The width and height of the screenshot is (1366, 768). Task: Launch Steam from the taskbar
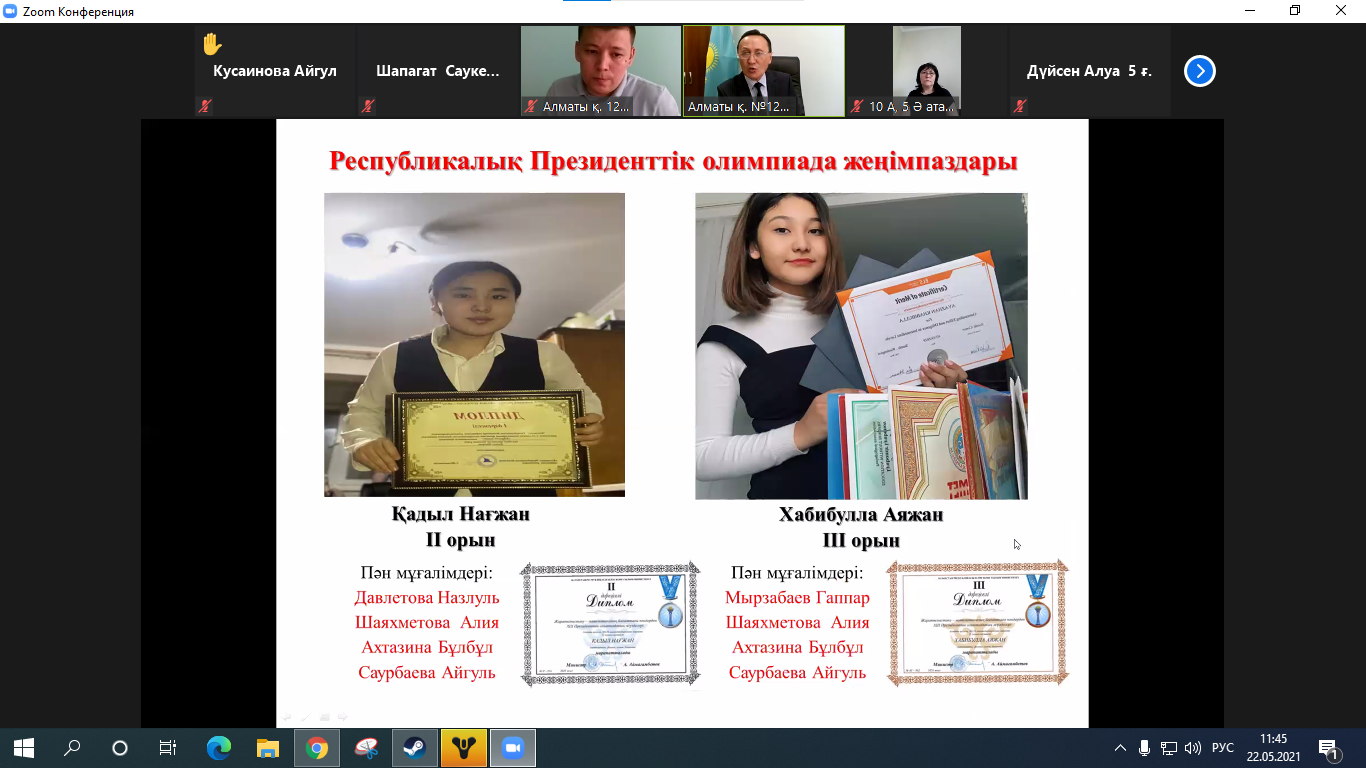(x=414, y=748)
